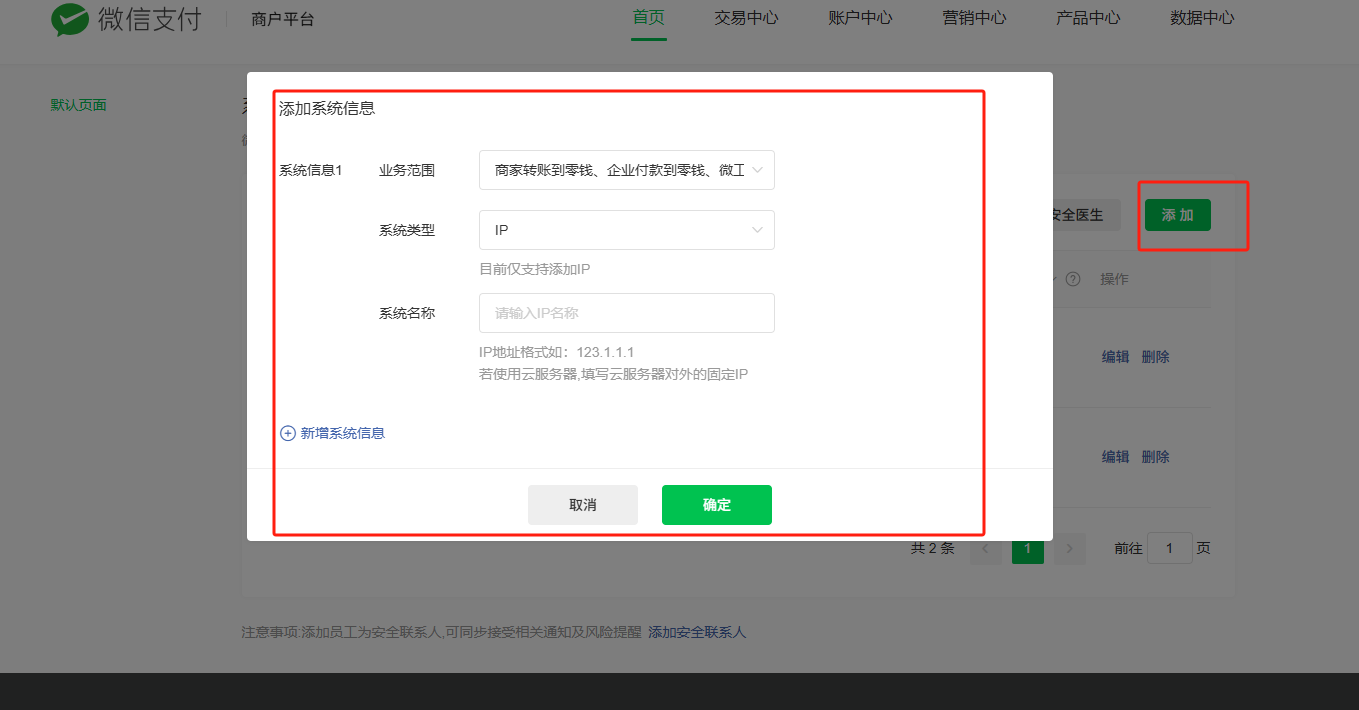1359x710 pixels.
Task: Click the 默认页面 sidebar link
Action: (x=78, y=105)
